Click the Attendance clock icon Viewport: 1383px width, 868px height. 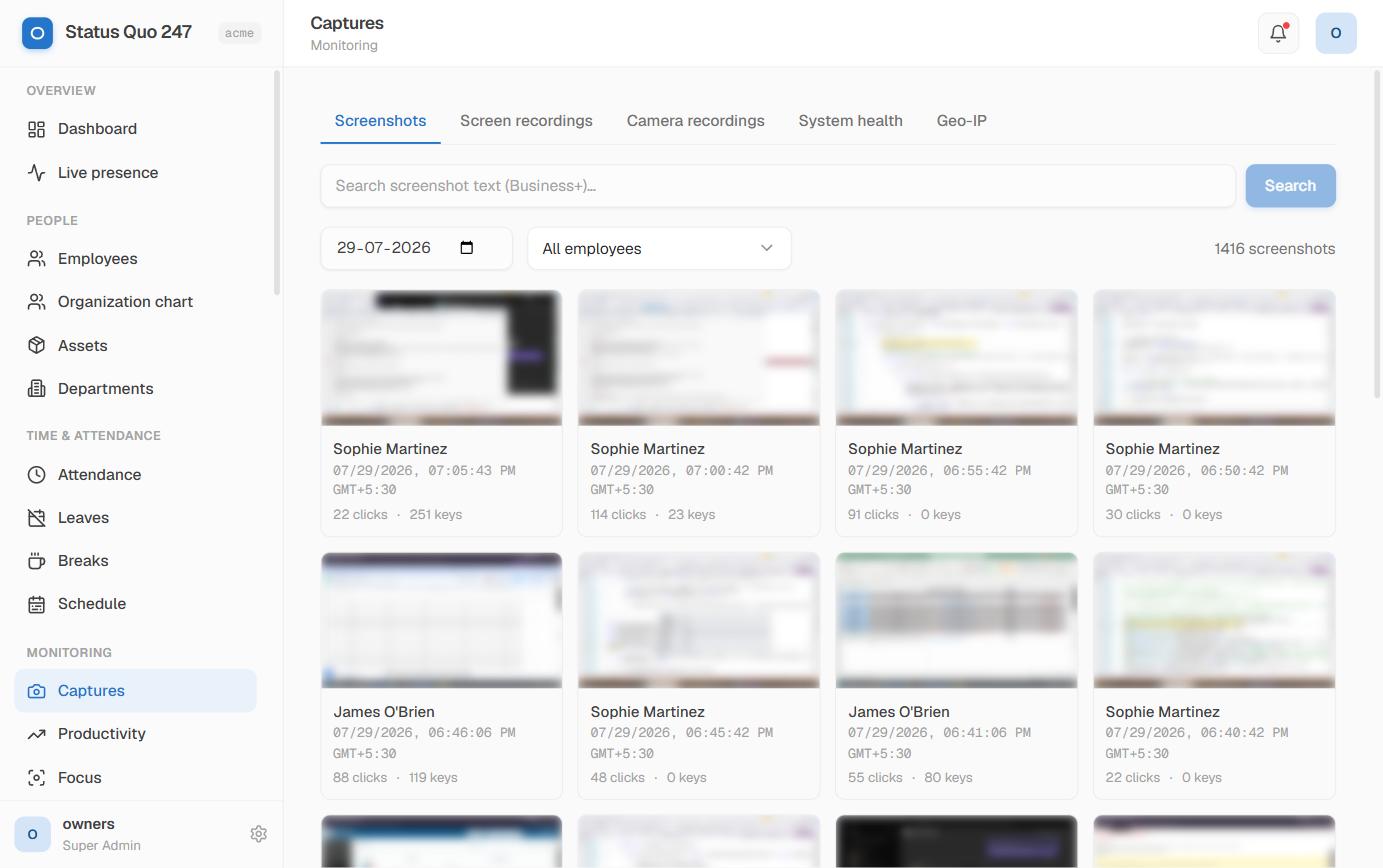point(37,475)
